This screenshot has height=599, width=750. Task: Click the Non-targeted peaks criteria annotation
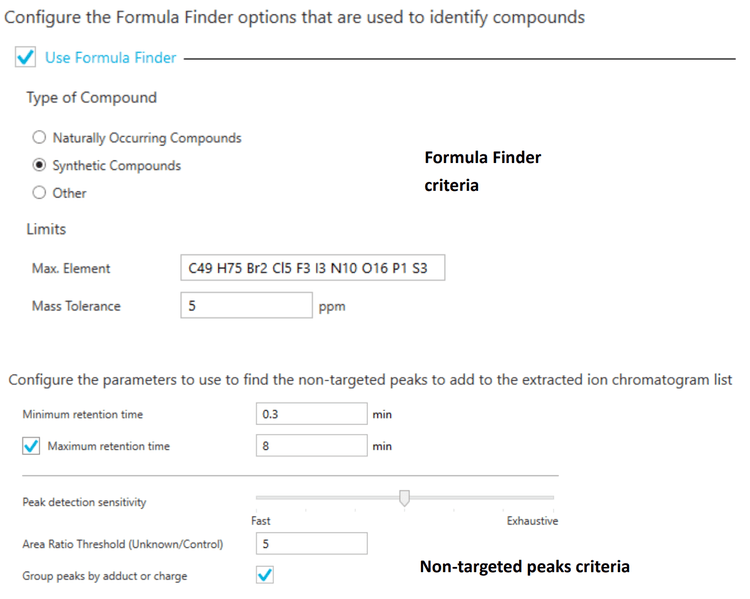pos(524,567)
